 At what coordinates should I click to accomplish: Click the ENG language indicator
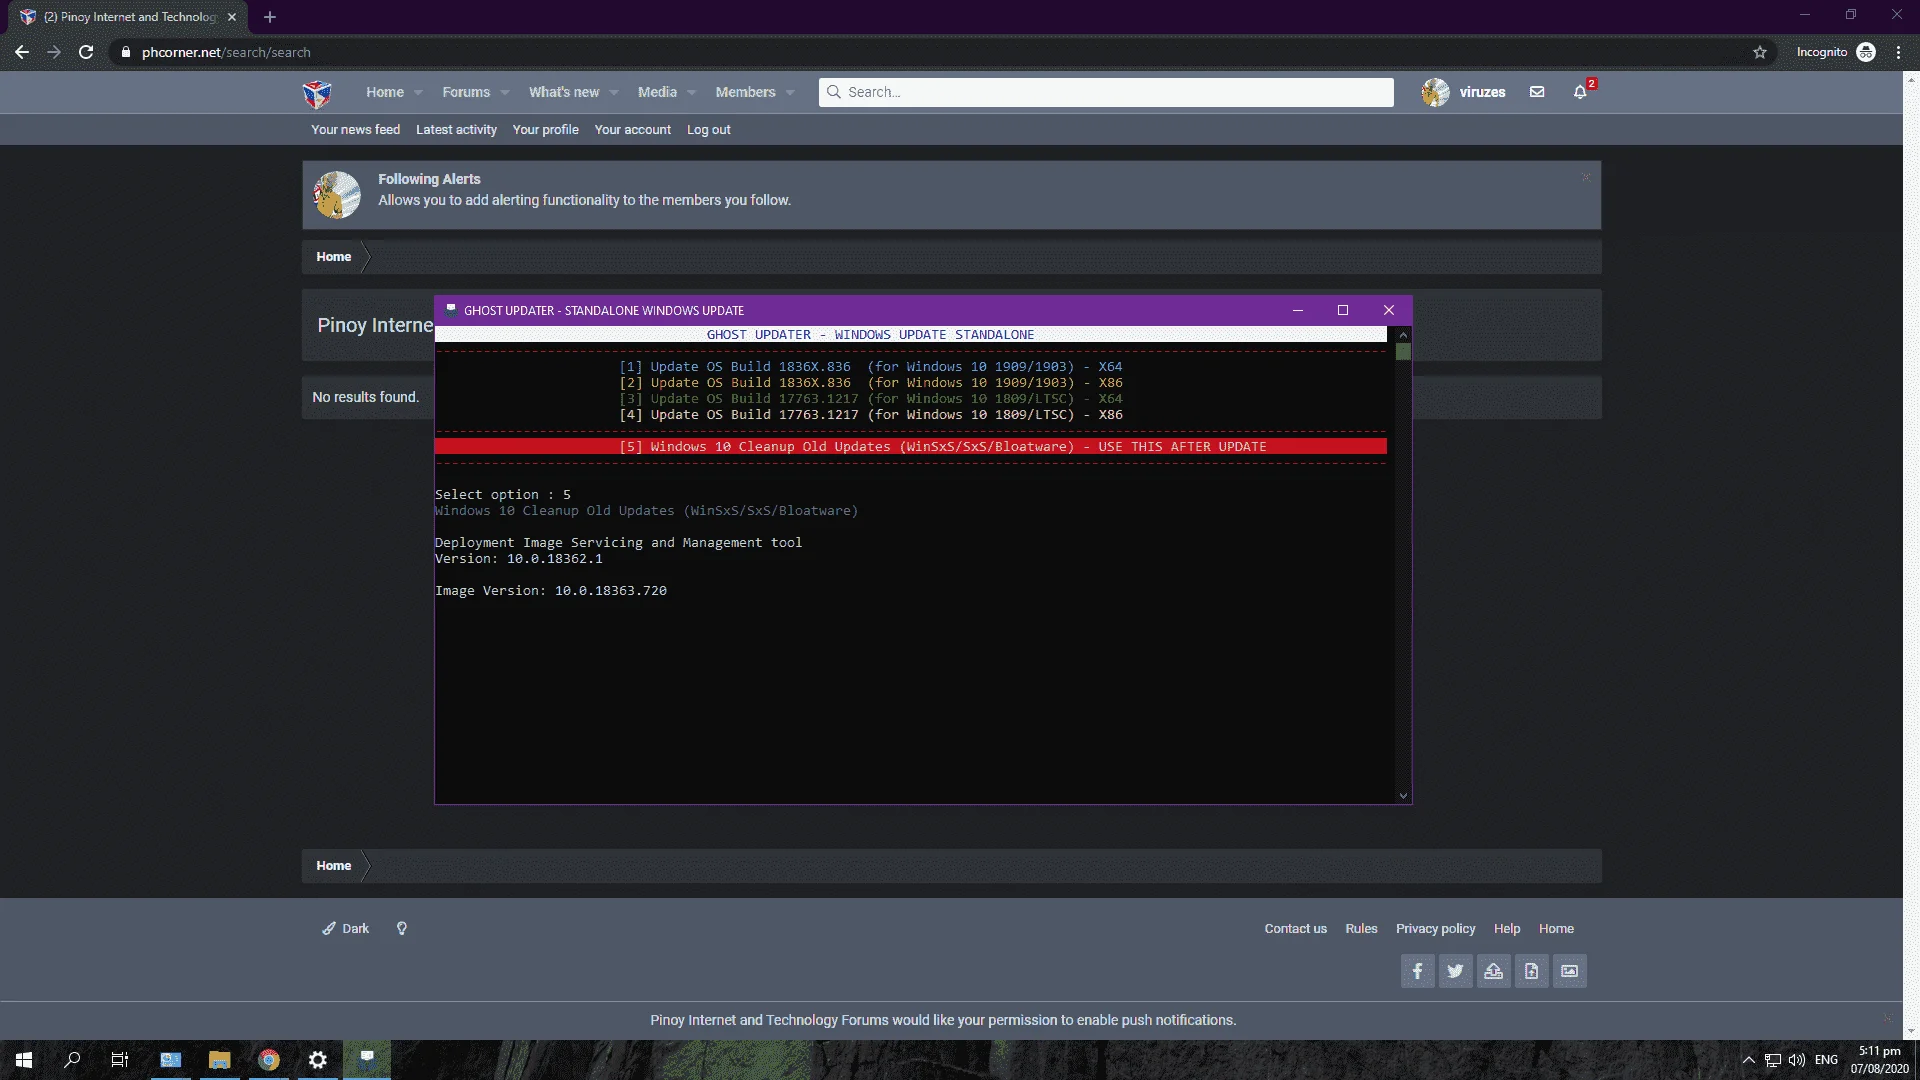click(x=1826, y=1060)
